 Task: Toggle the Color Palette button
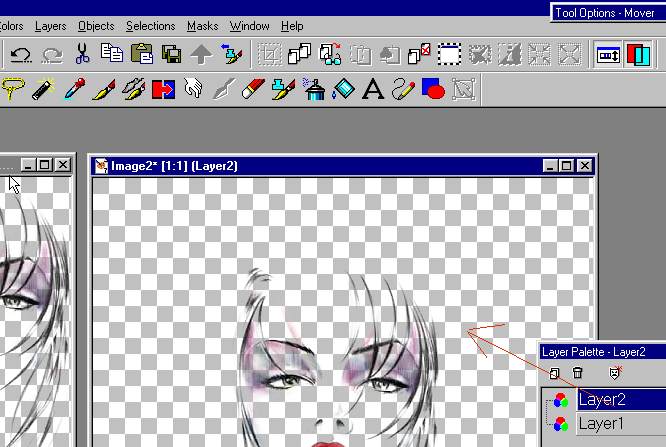click(638, 55)
